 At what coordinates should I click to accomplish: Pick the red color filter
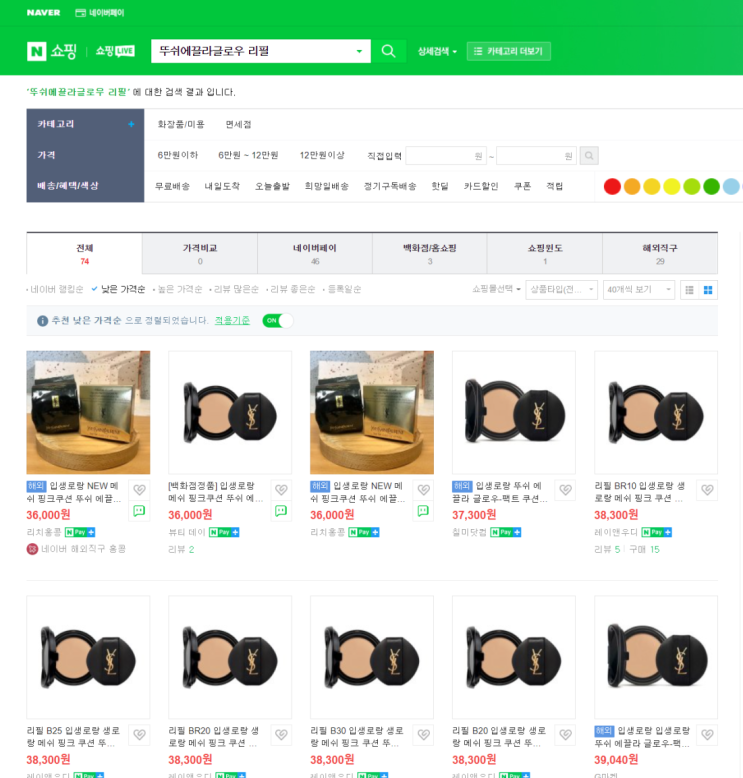[x=612, y=187]
